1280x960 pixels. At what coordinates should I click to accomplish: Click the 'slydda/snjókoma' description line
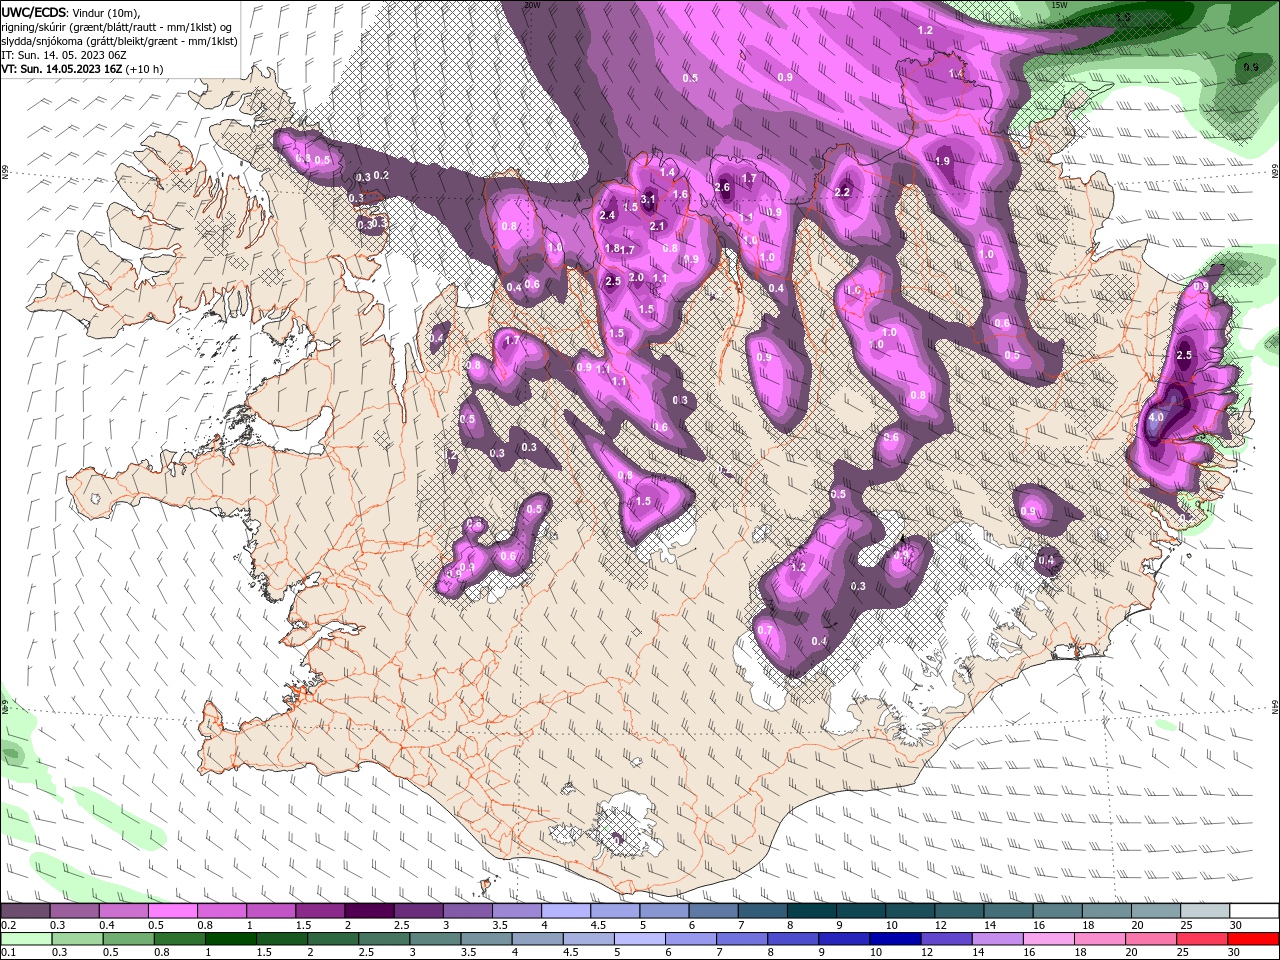(119, 41)
